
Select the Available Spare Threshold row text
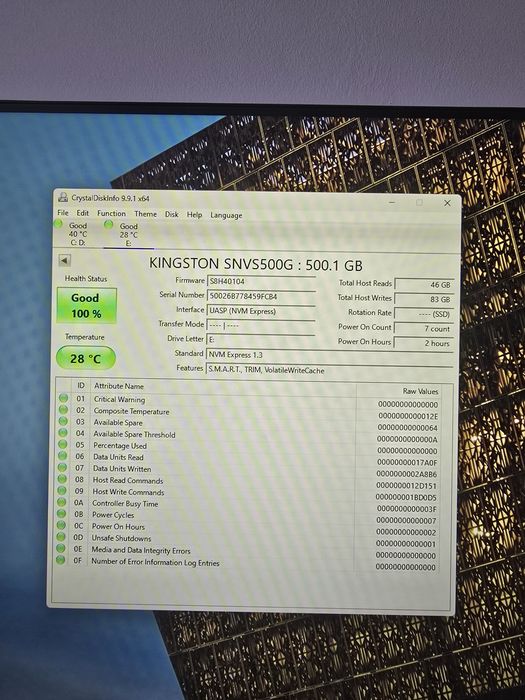[134, 434]
